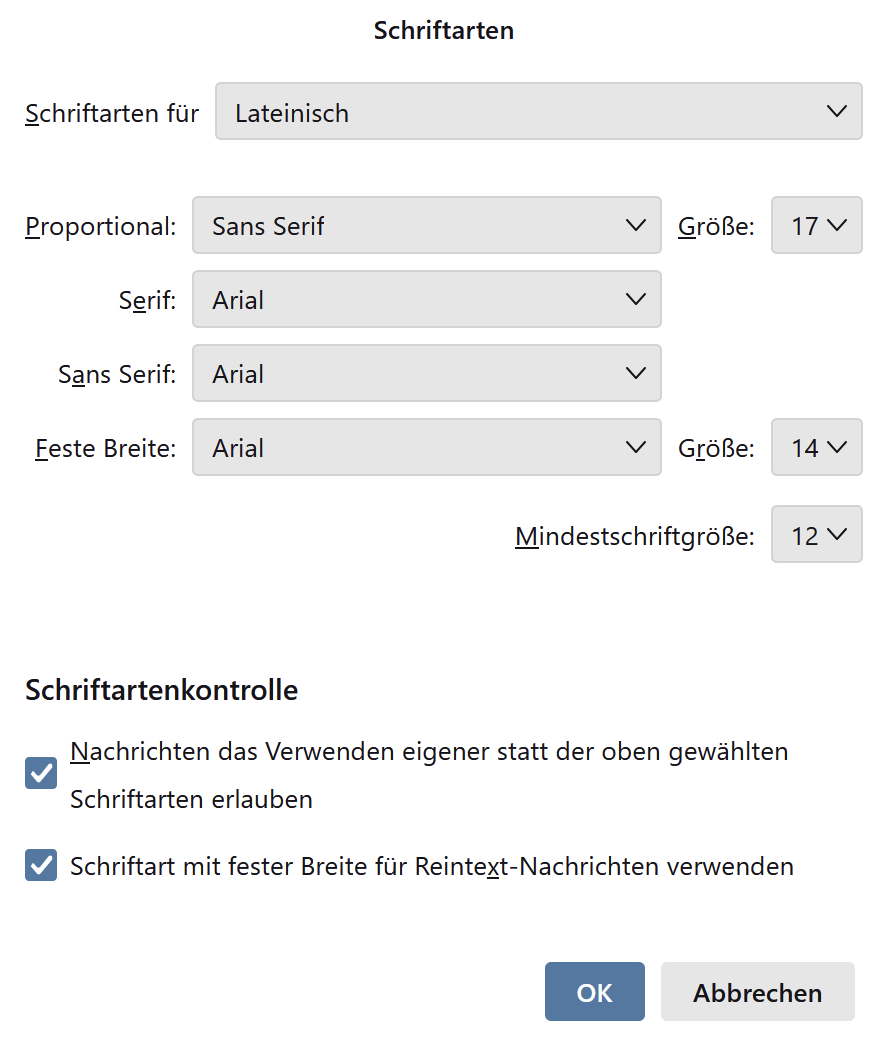The image size is (884, 1038).
Task: Click the Mindestschriftgröße label text
Action: click(634, 537)
